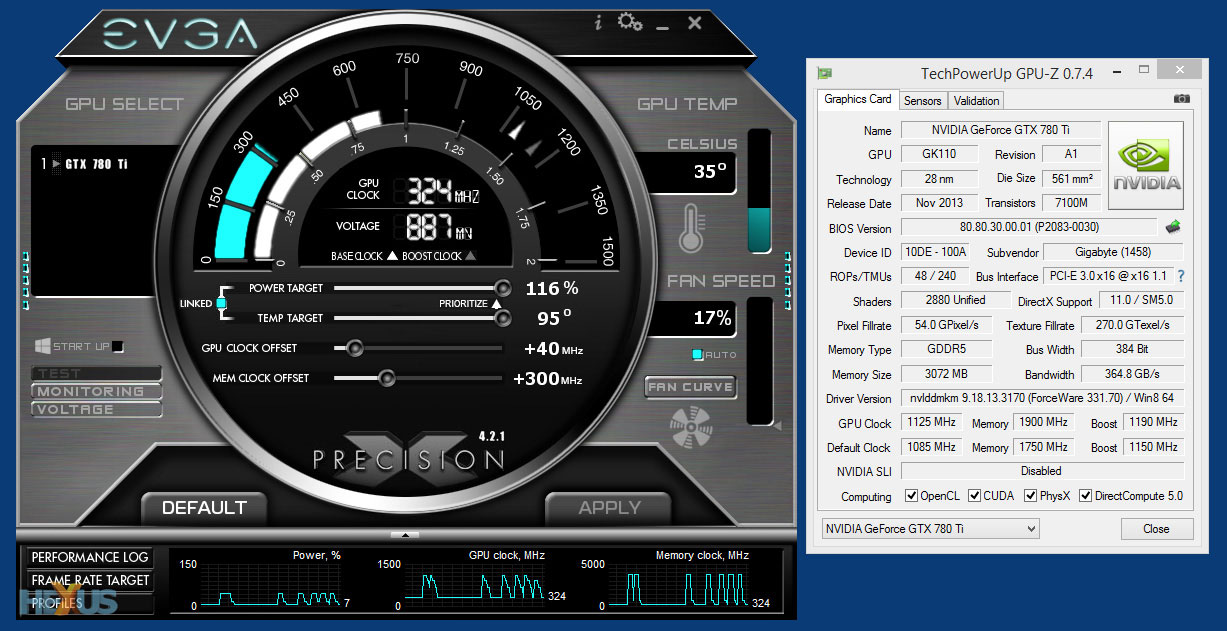The height and width of the screenshot is (631, 1227).
Task: Click the base clock triangle marker
Action: (x=391, y=256)
